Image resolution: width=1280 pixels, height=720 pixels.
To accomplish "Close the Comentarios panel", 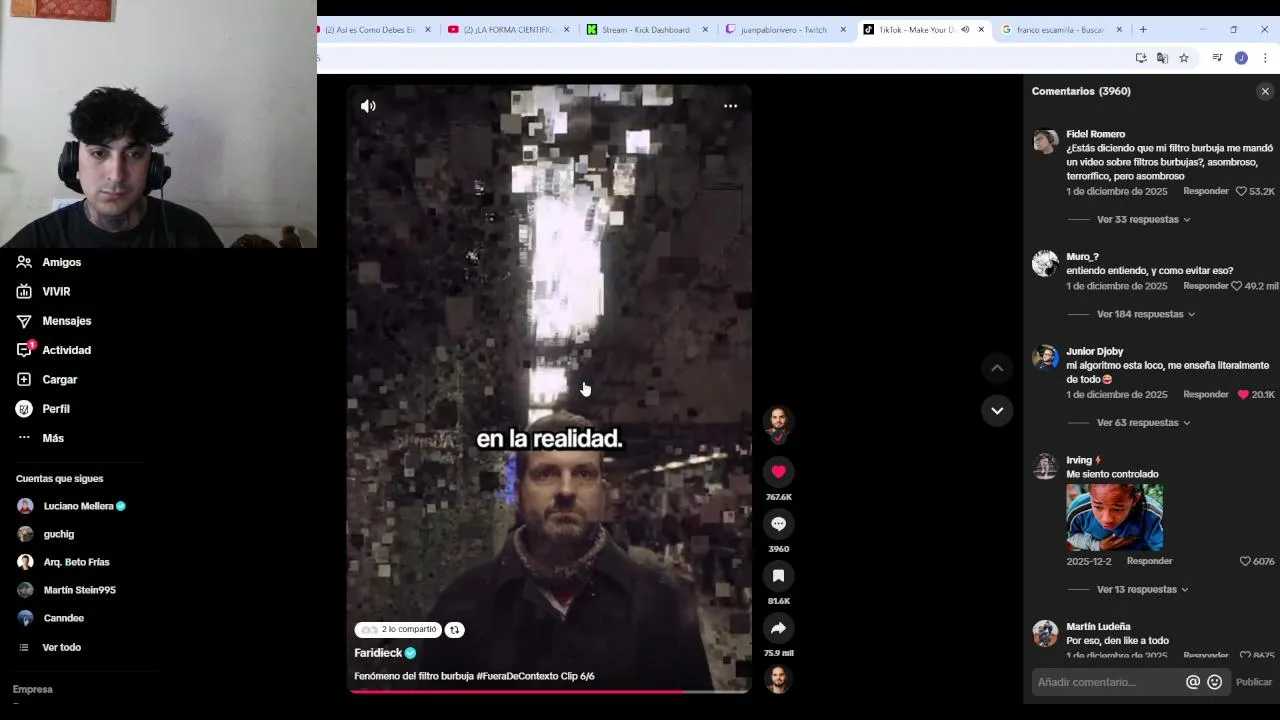I will coord(1265,91).
